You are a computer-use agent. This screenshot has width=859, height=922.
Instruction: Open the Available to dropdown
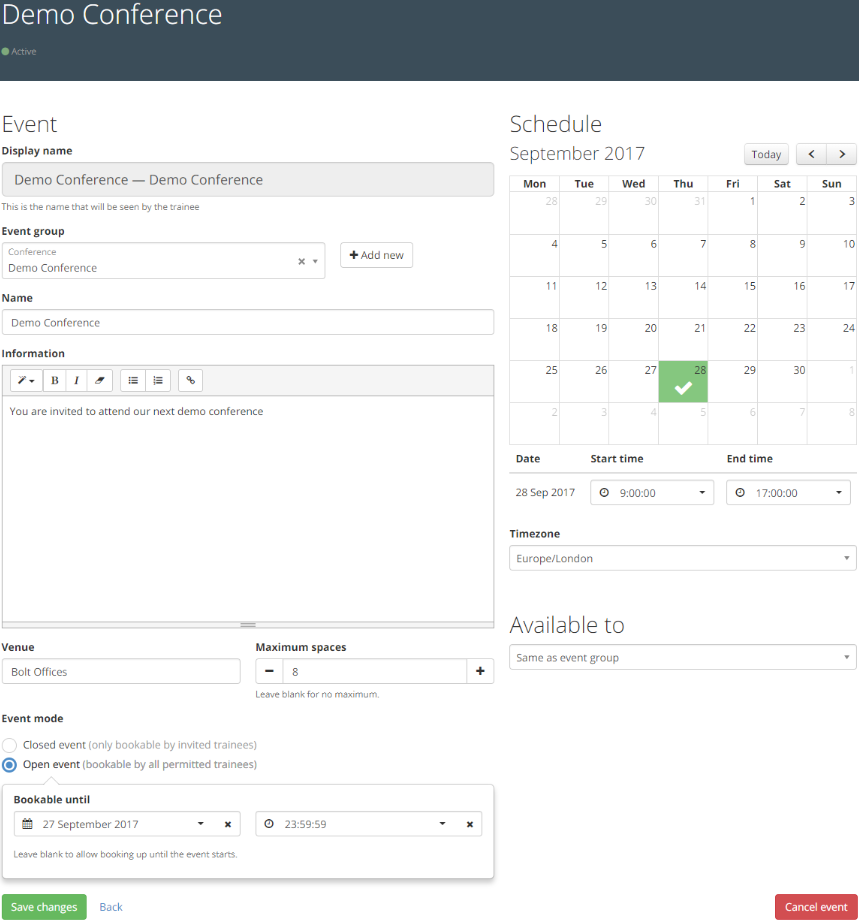pos(683,657)
